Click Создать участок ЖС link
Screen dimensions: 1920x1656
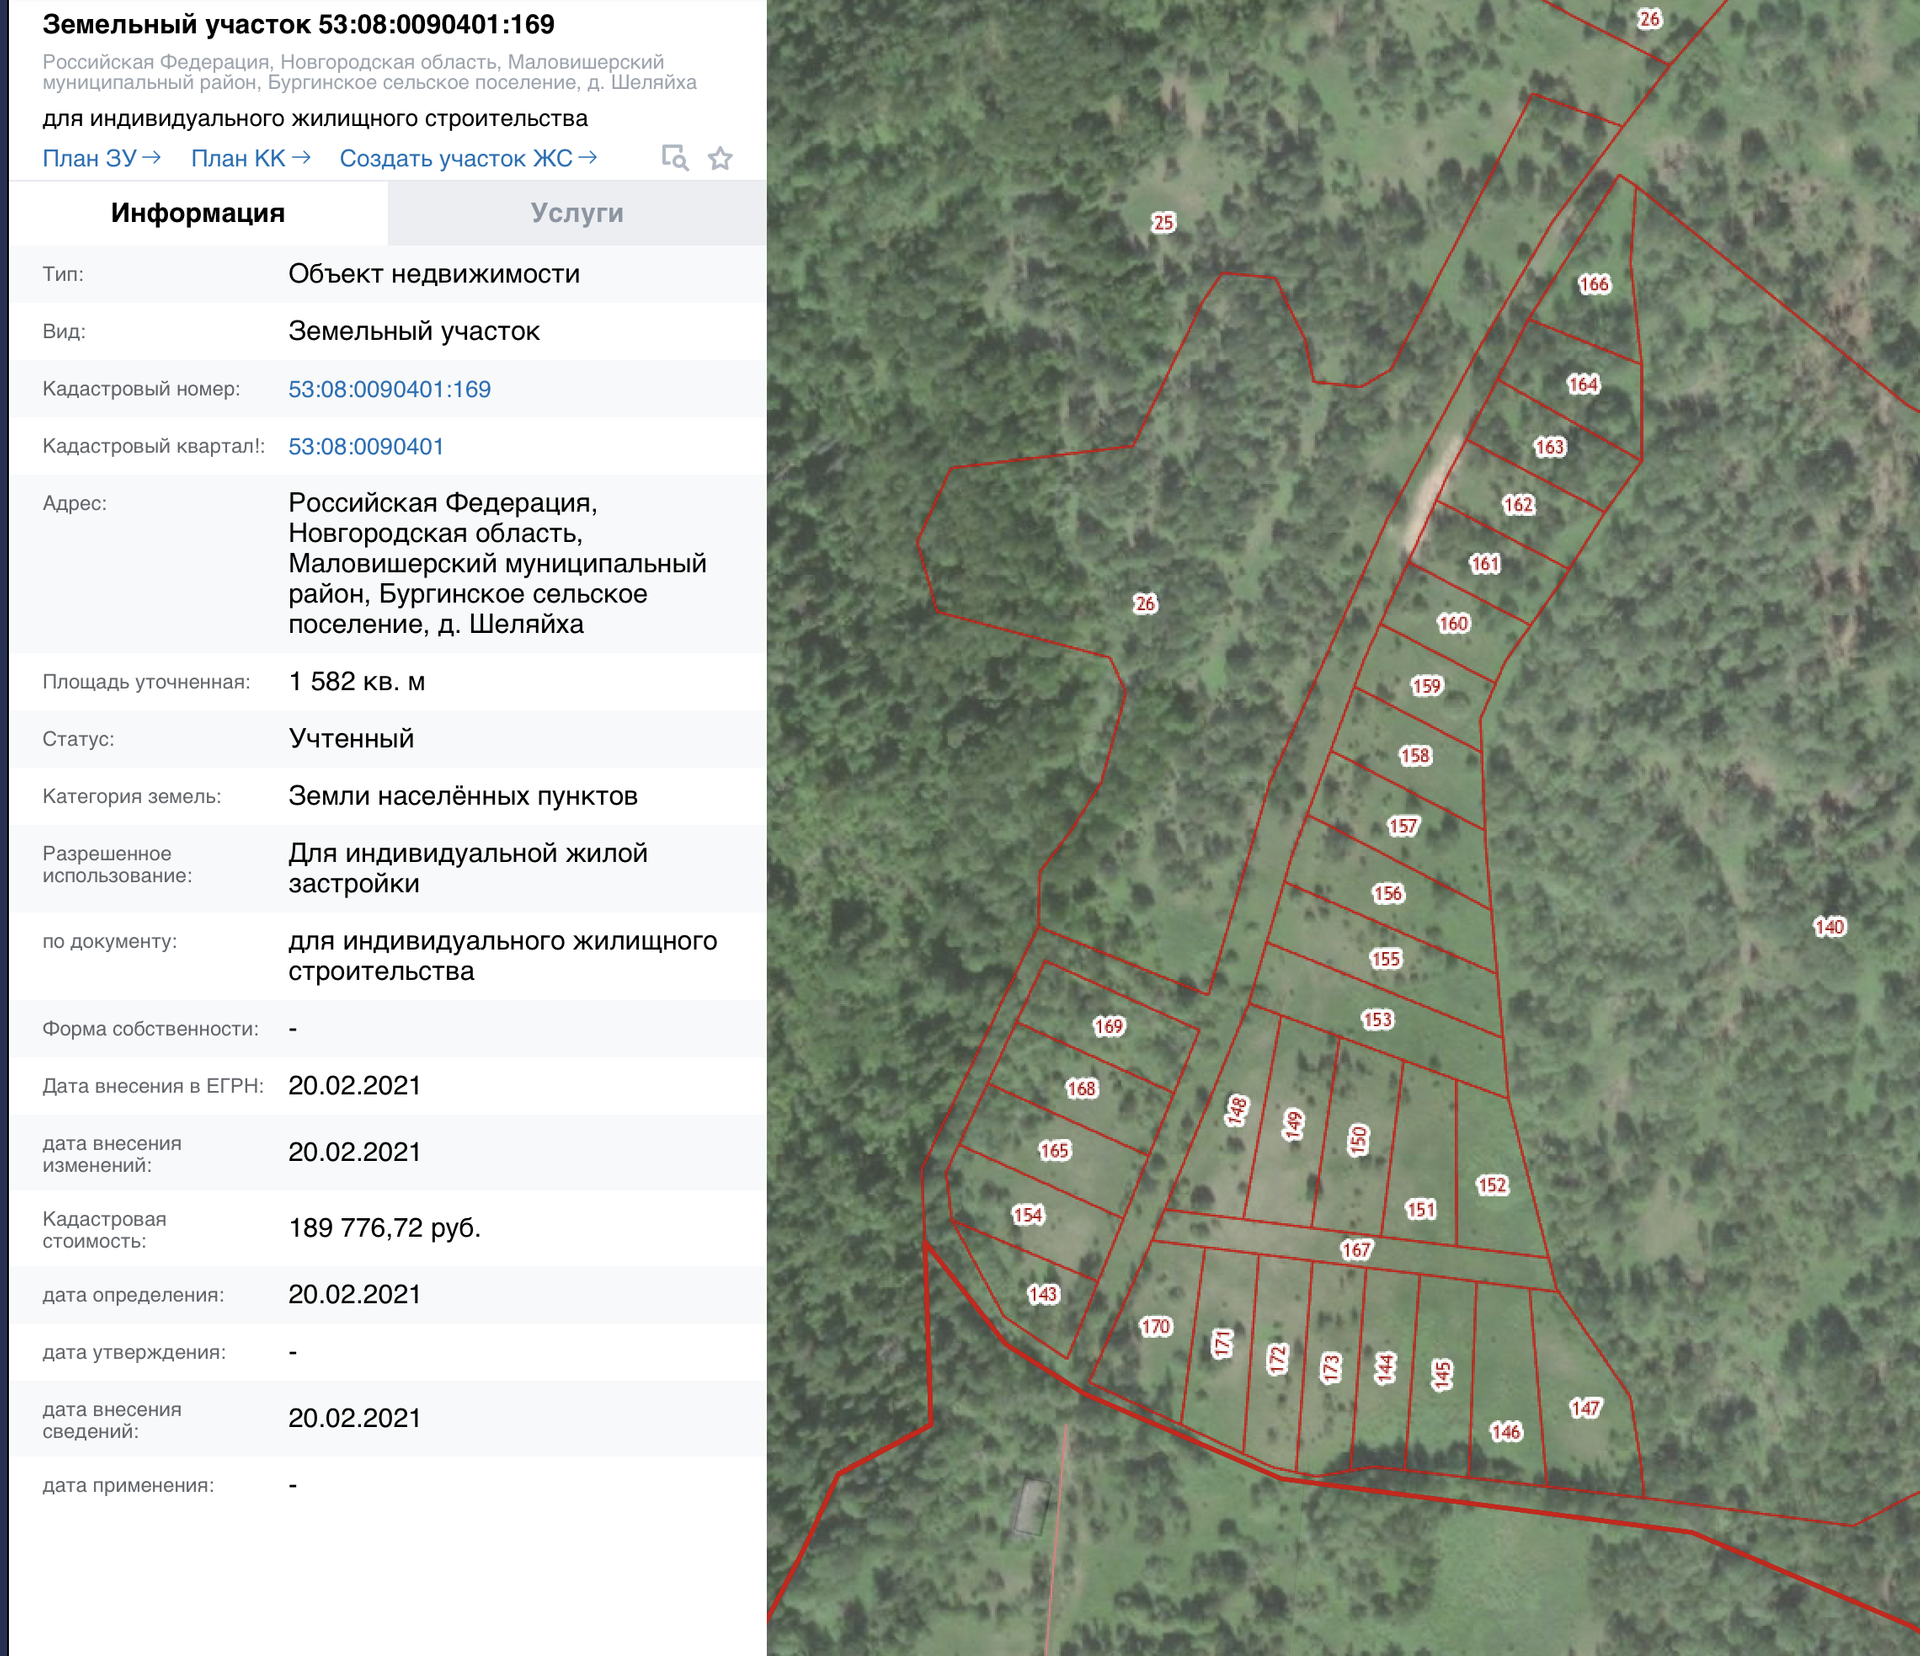(x=468, y=158)
